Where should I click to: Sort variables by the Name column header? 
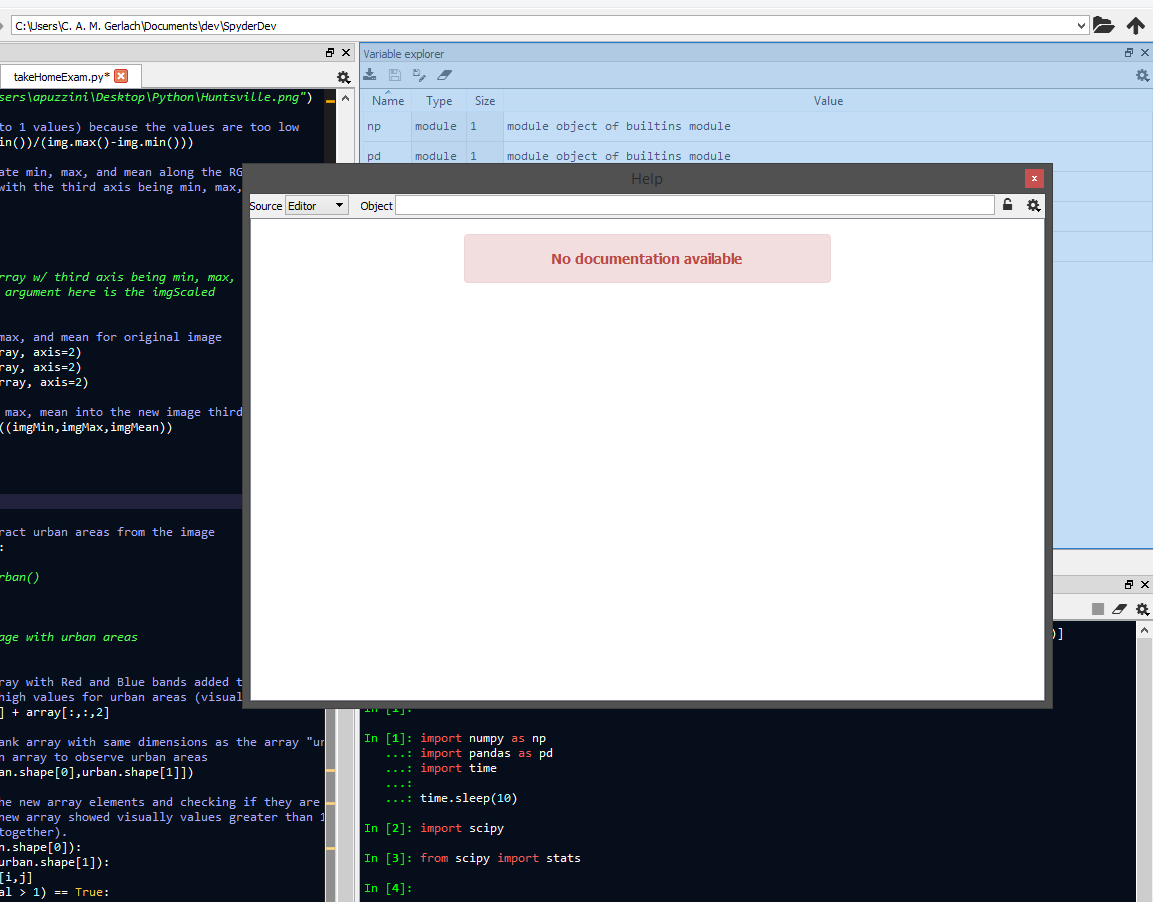coord(386,100)
